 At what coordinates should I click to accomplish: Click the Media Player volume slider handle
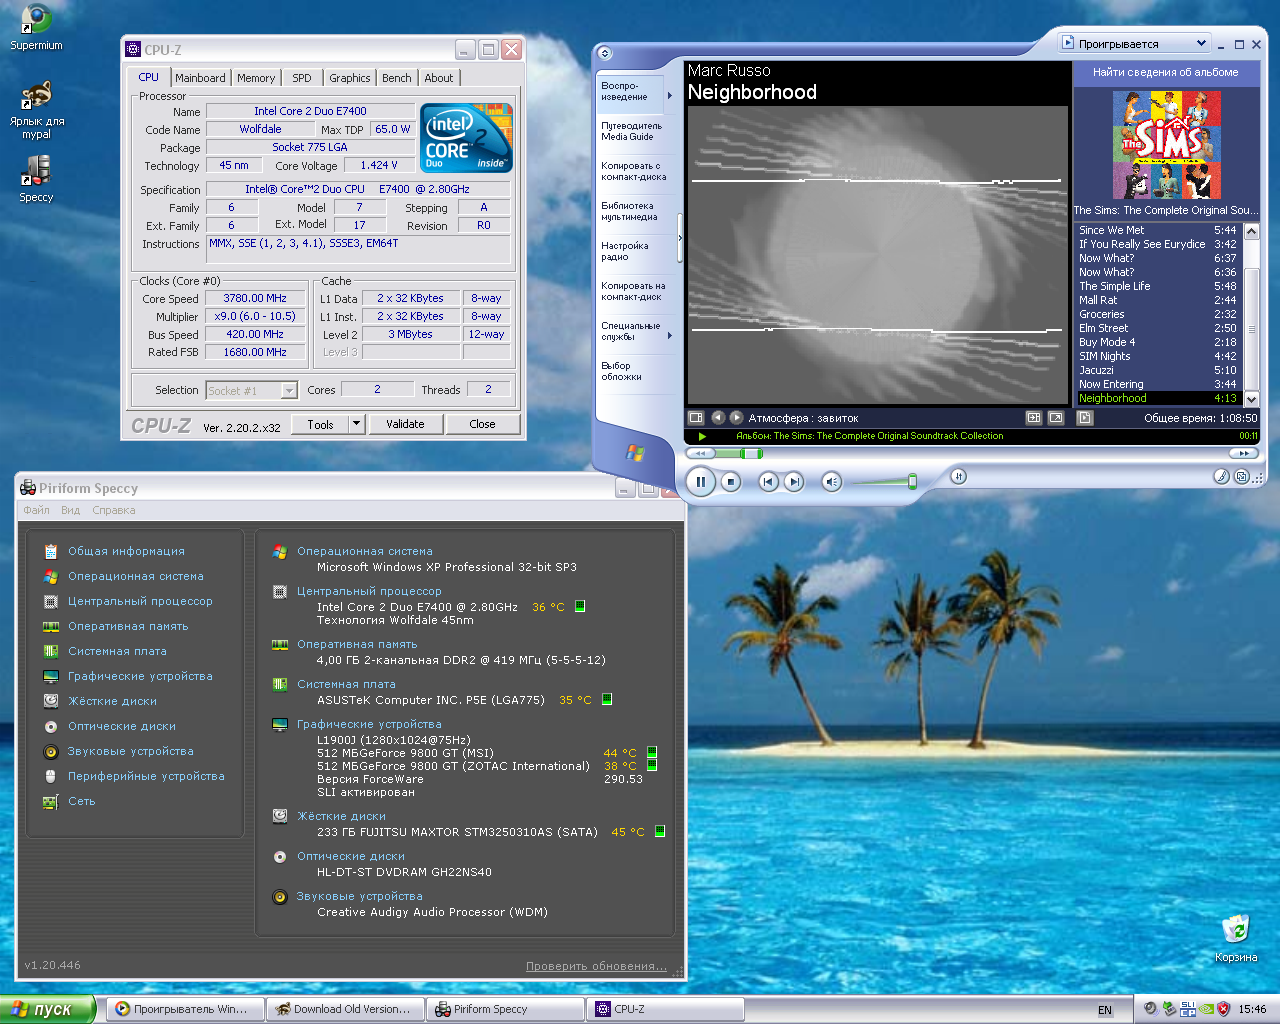pyautogui.click(x=912, y=482)
